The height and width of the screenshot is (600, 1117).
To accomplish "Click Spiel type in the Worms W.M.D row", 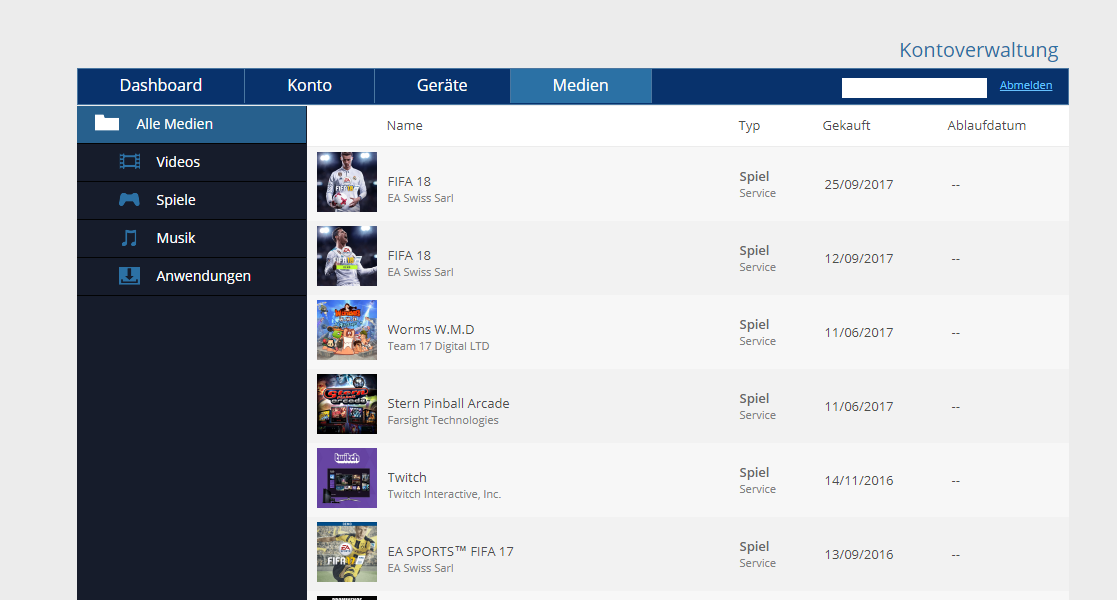I will pyautogui.click(x=754, y=324).
